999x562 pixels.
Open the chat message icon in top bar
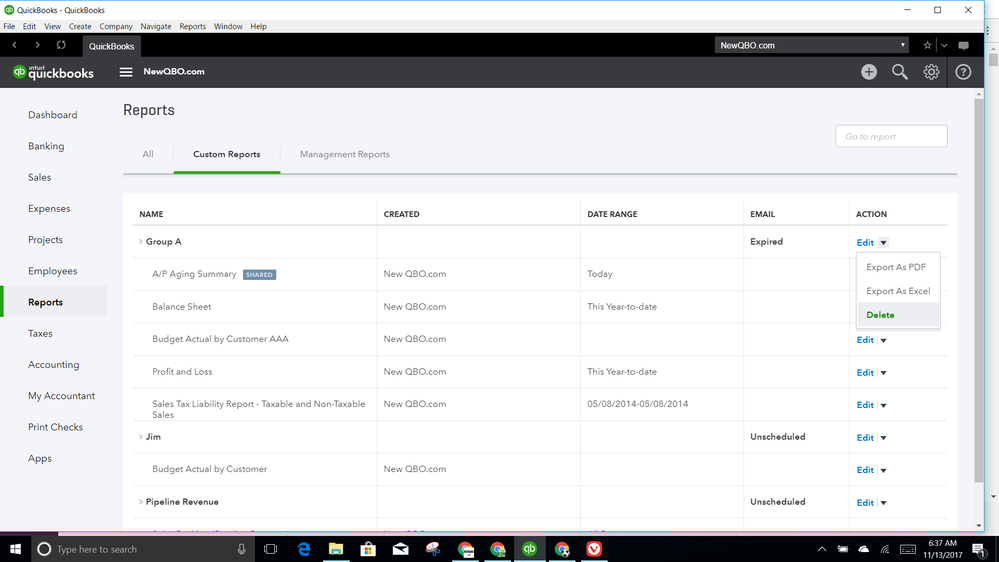pos(963,46)
